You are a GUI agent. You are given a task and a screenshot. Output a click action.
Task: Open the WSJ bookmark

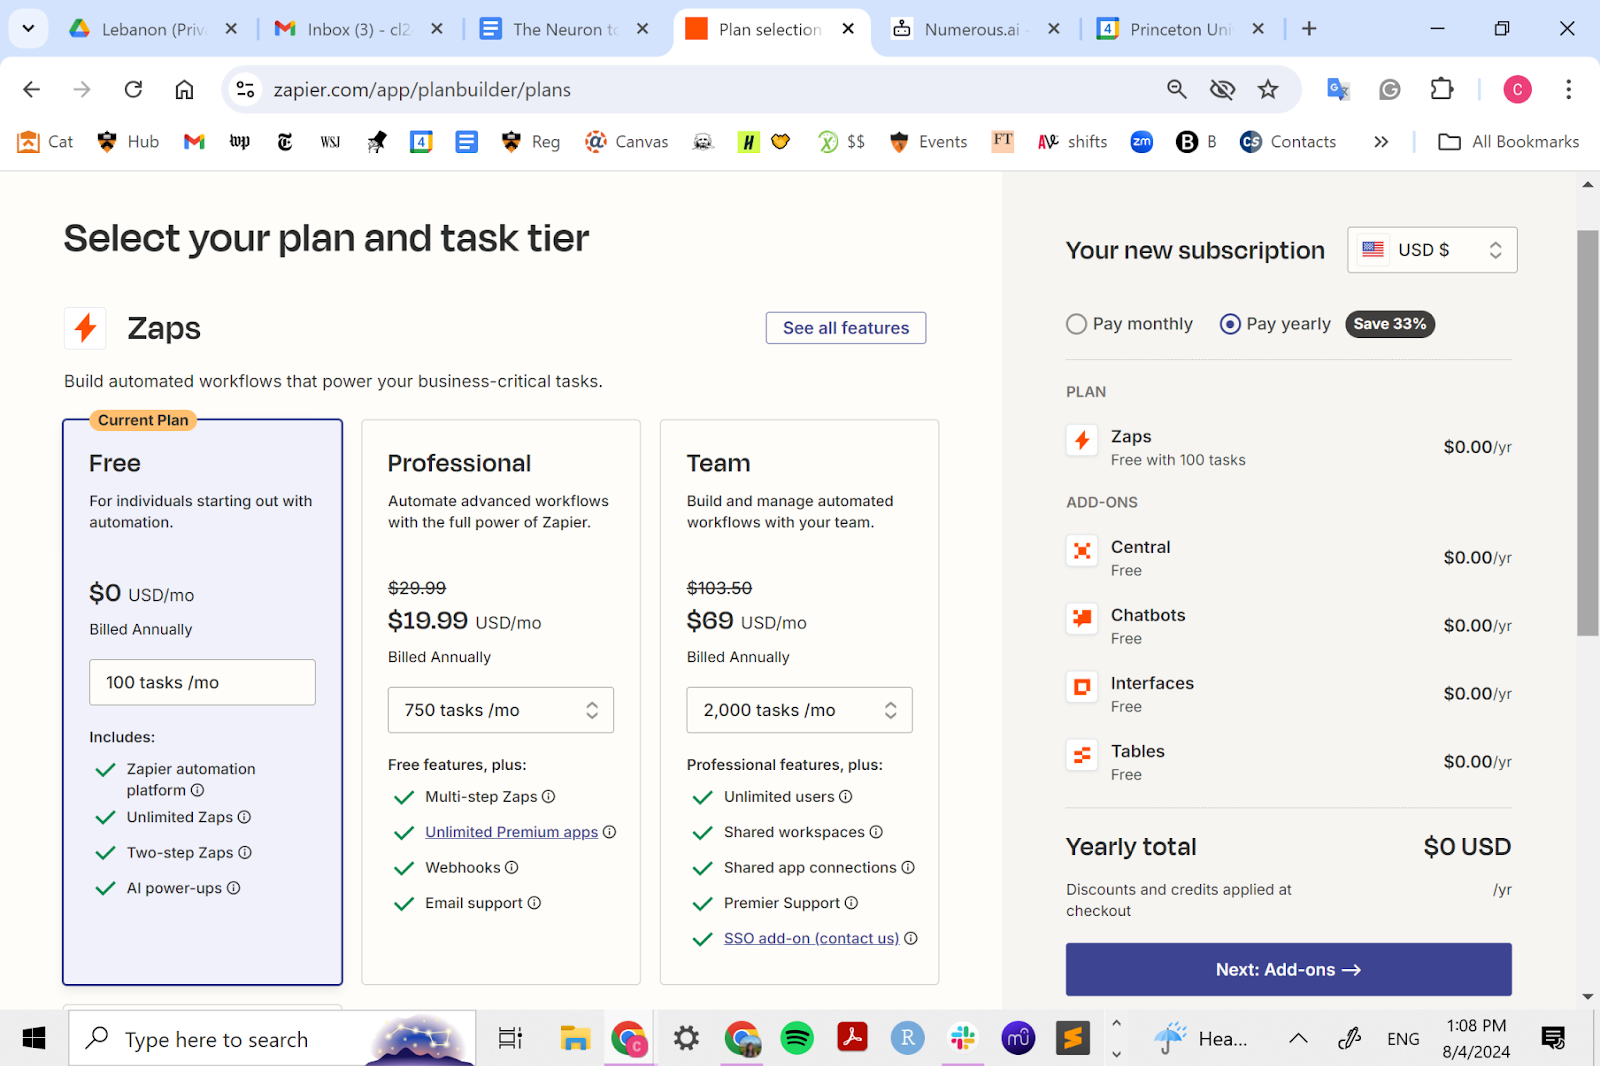click(x=330, y=142)
